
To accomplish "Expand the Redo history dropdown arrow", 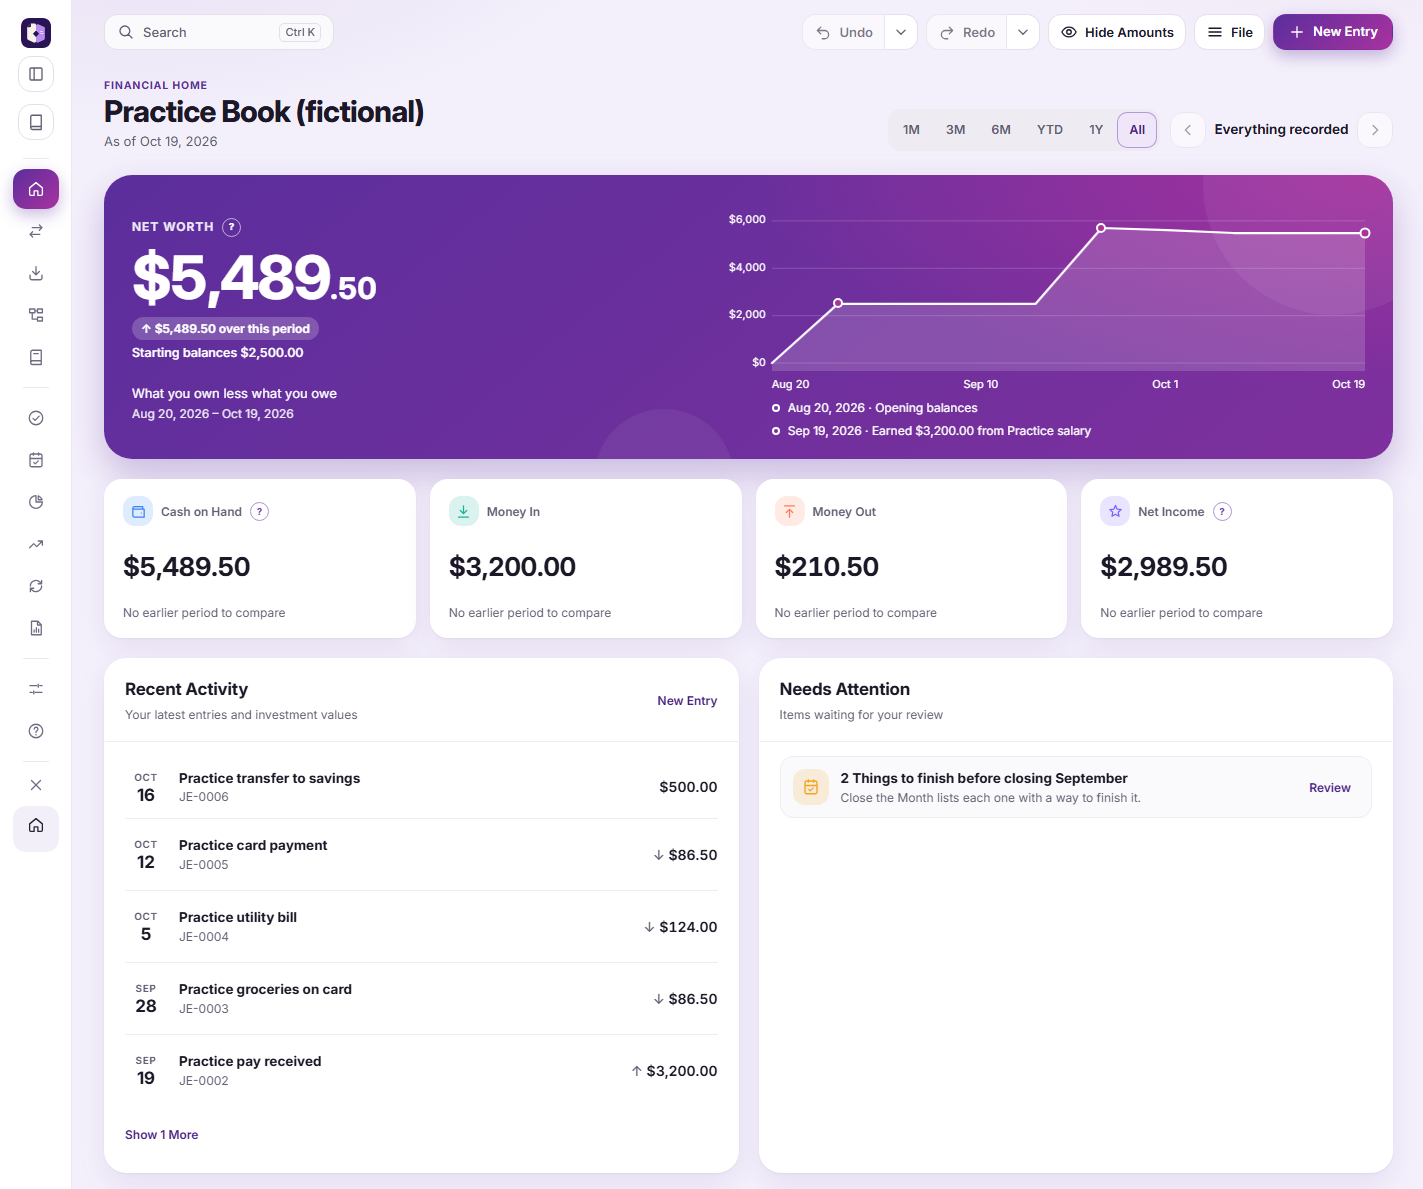I will pos(1023,32).
